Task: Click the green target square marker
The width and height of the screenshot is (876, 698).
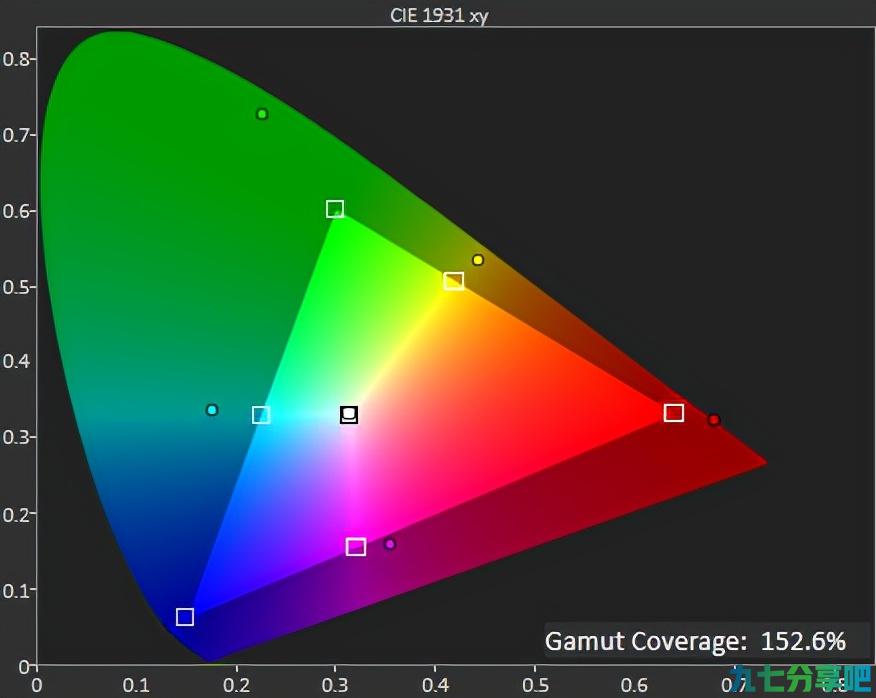Action: tap(335, 209)
